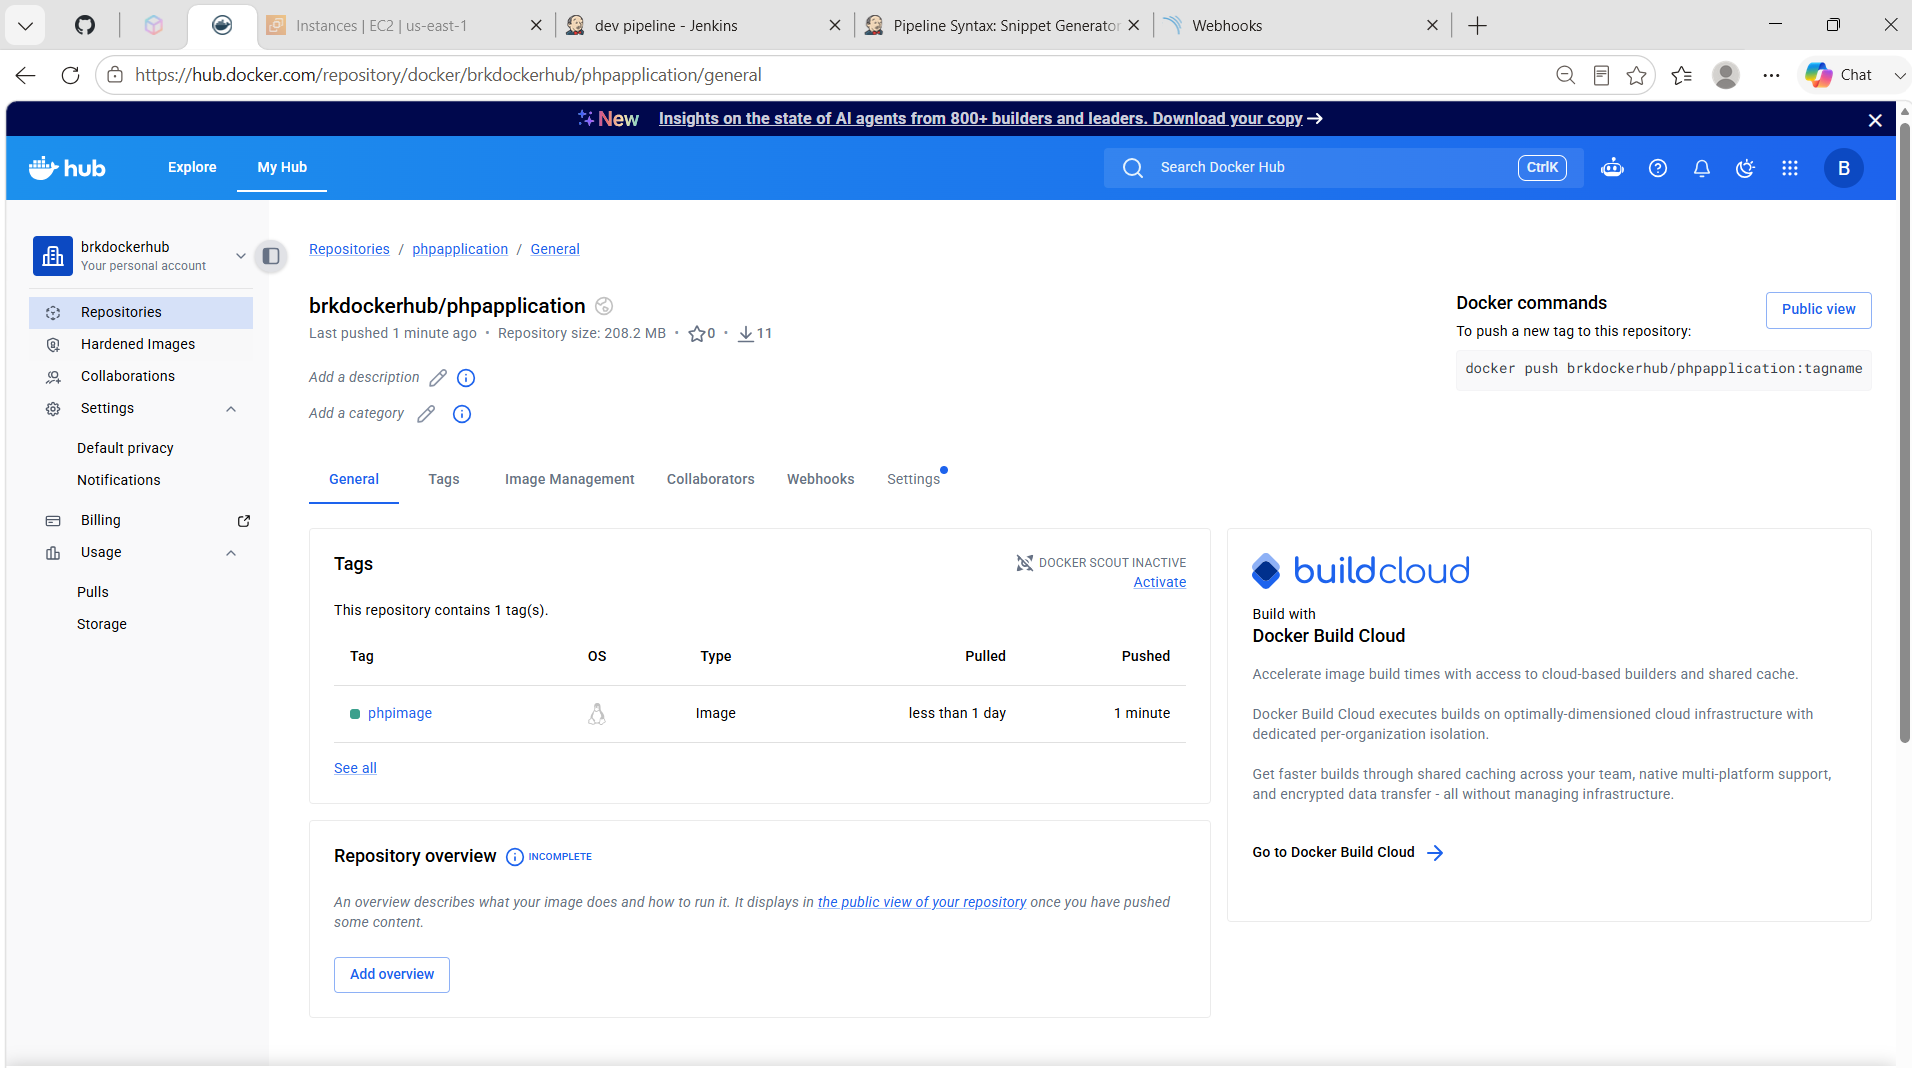
Task: Click the Repositories breadcrumb link
Action: pos(349,250)
